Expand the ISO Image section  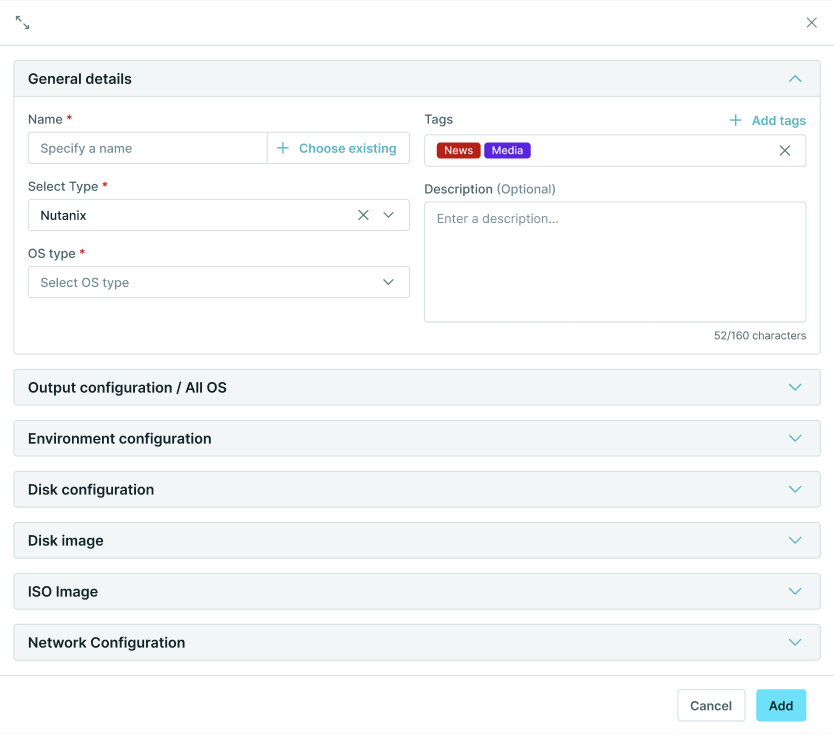pyautogui.click(x=795, y=591)
